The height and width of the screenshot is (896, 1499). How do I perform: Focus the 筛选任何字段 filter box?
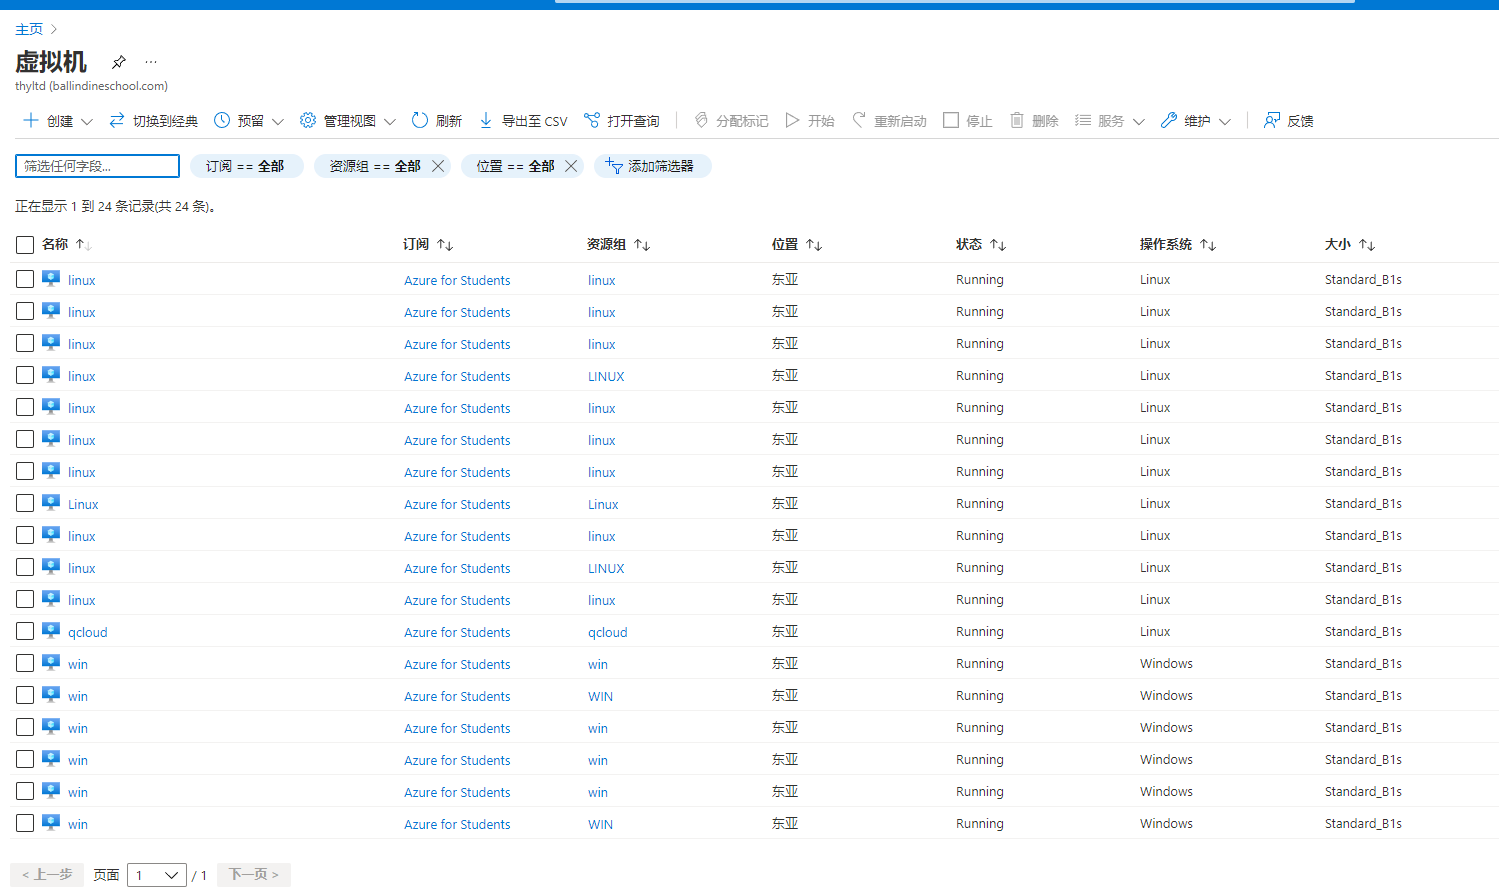(97, 166)
